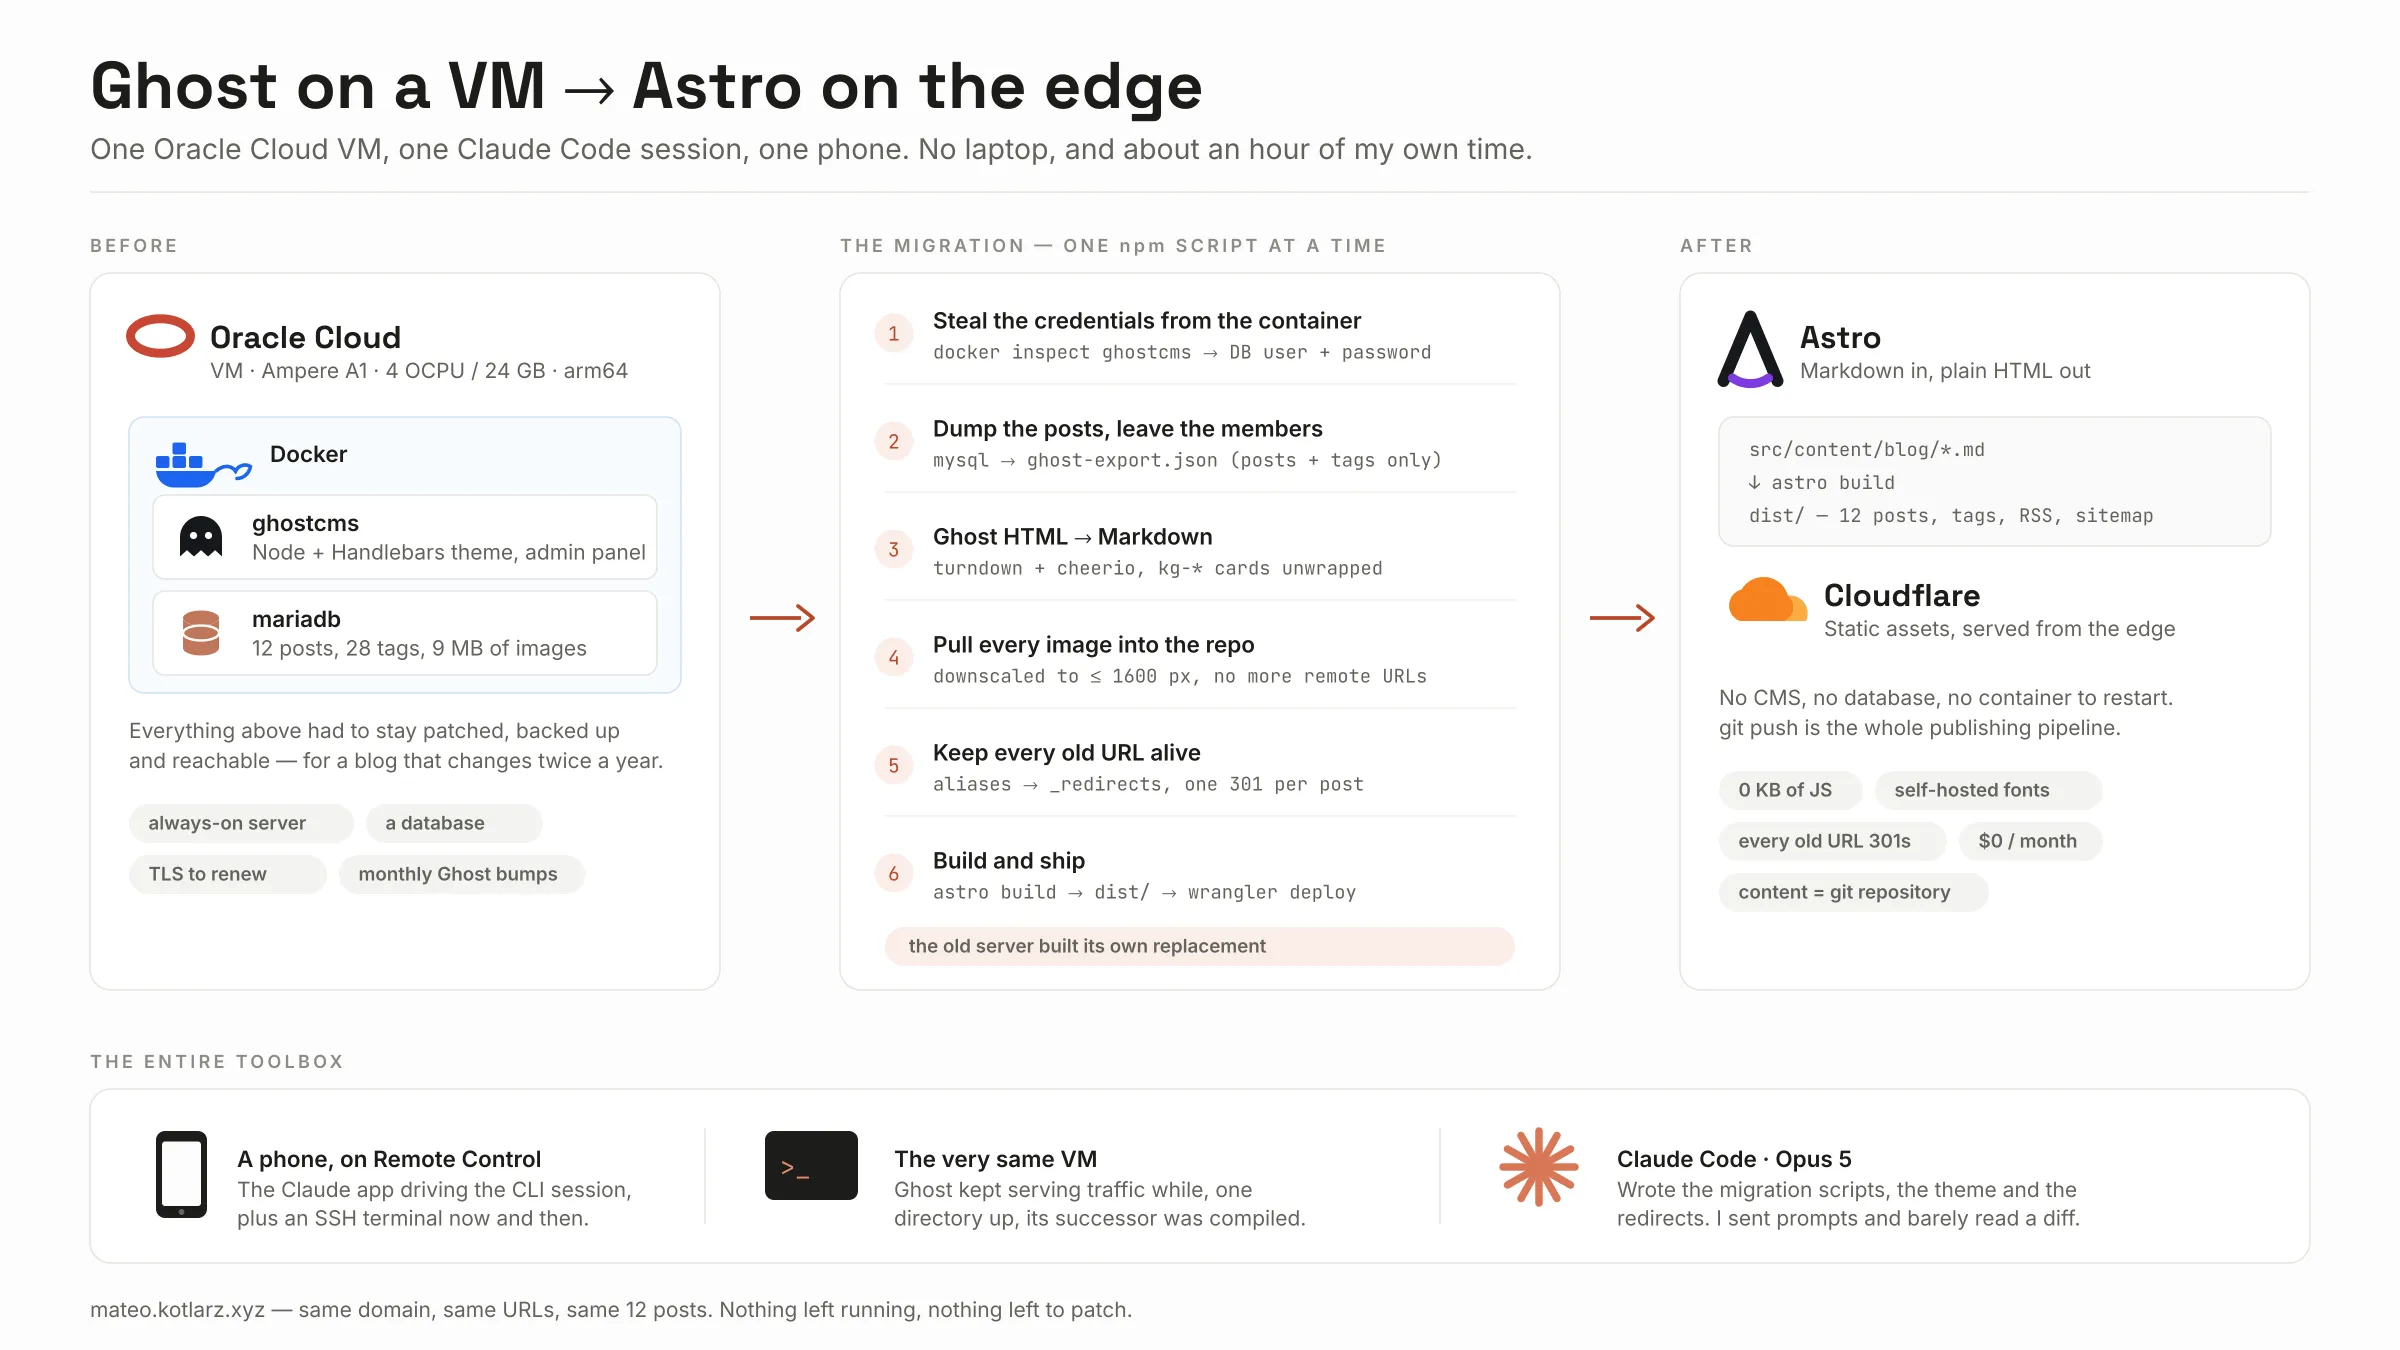Select the always-on server tag pill
The width and height of the screenshot is (2400, 1350).
click(x=241, y=823)
